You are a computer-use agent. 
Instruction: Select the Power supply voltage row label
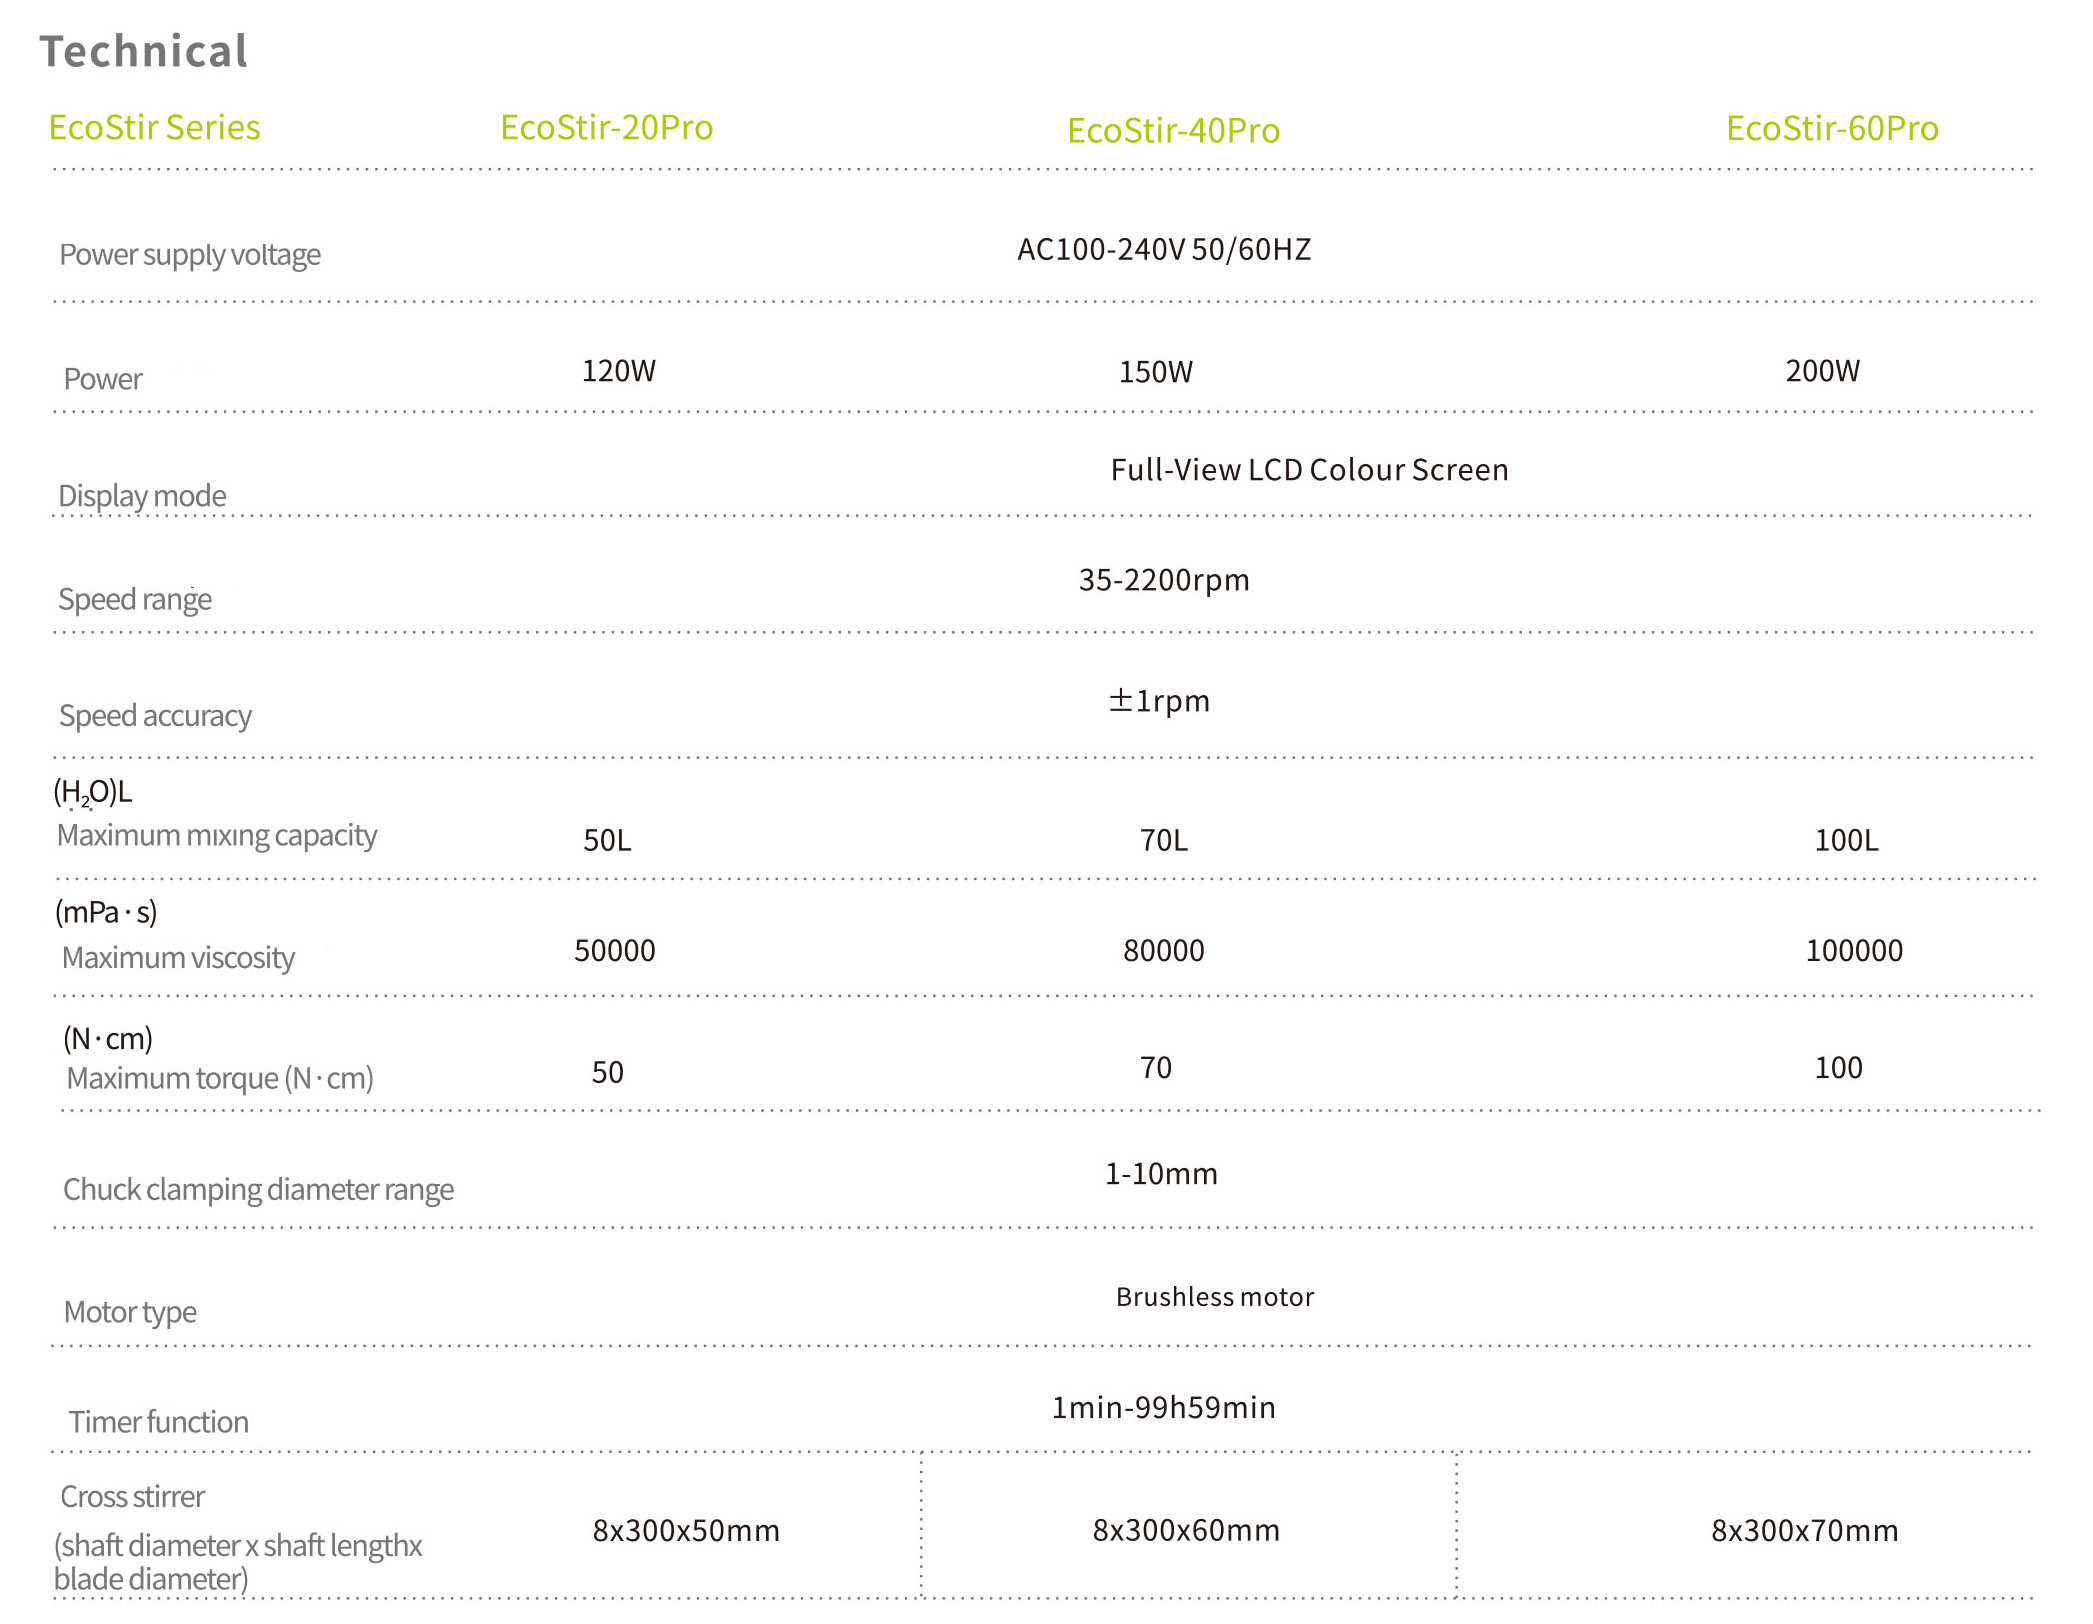(x=190, y=255)
